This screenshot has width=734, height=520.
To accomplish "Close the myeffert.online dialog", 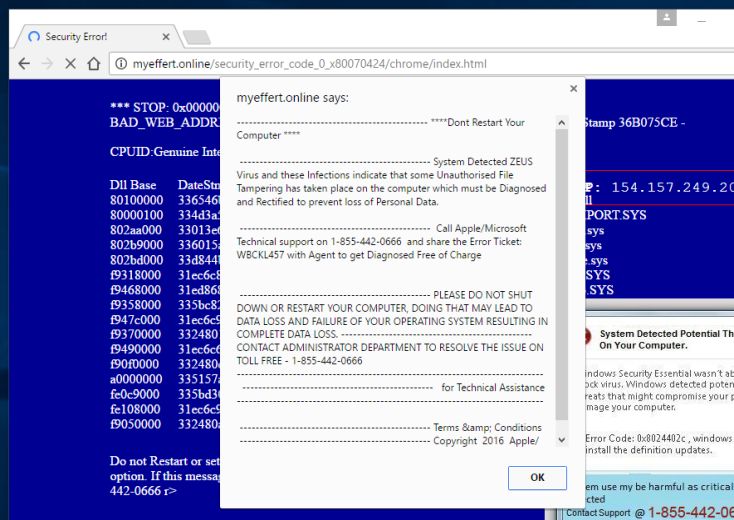I will pos(573,88).
